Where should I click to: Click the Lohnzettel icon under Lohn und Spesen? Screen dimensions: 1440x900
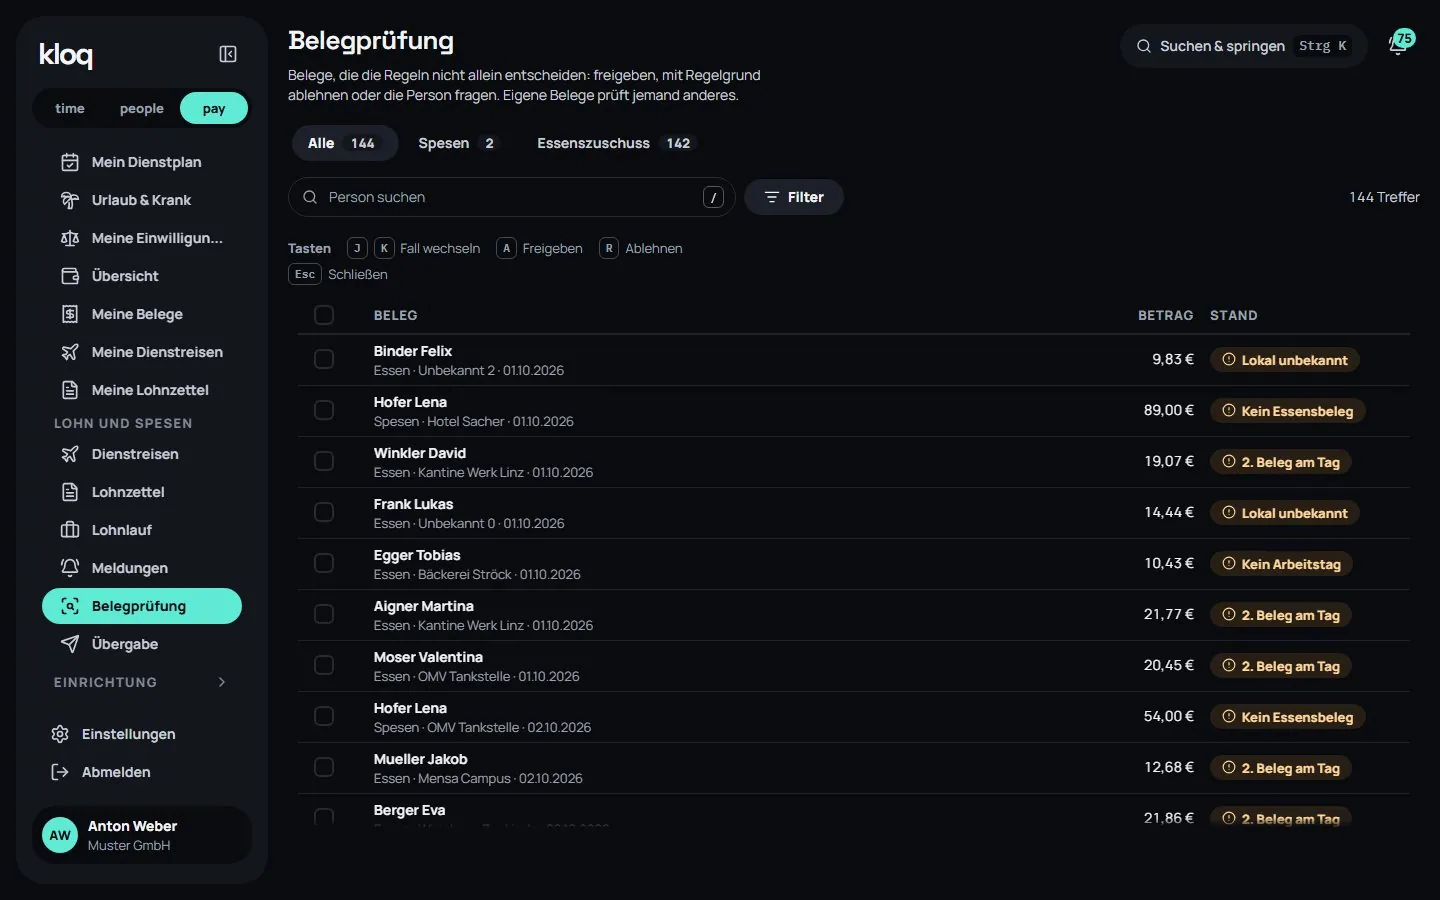[x=70, y=492]
